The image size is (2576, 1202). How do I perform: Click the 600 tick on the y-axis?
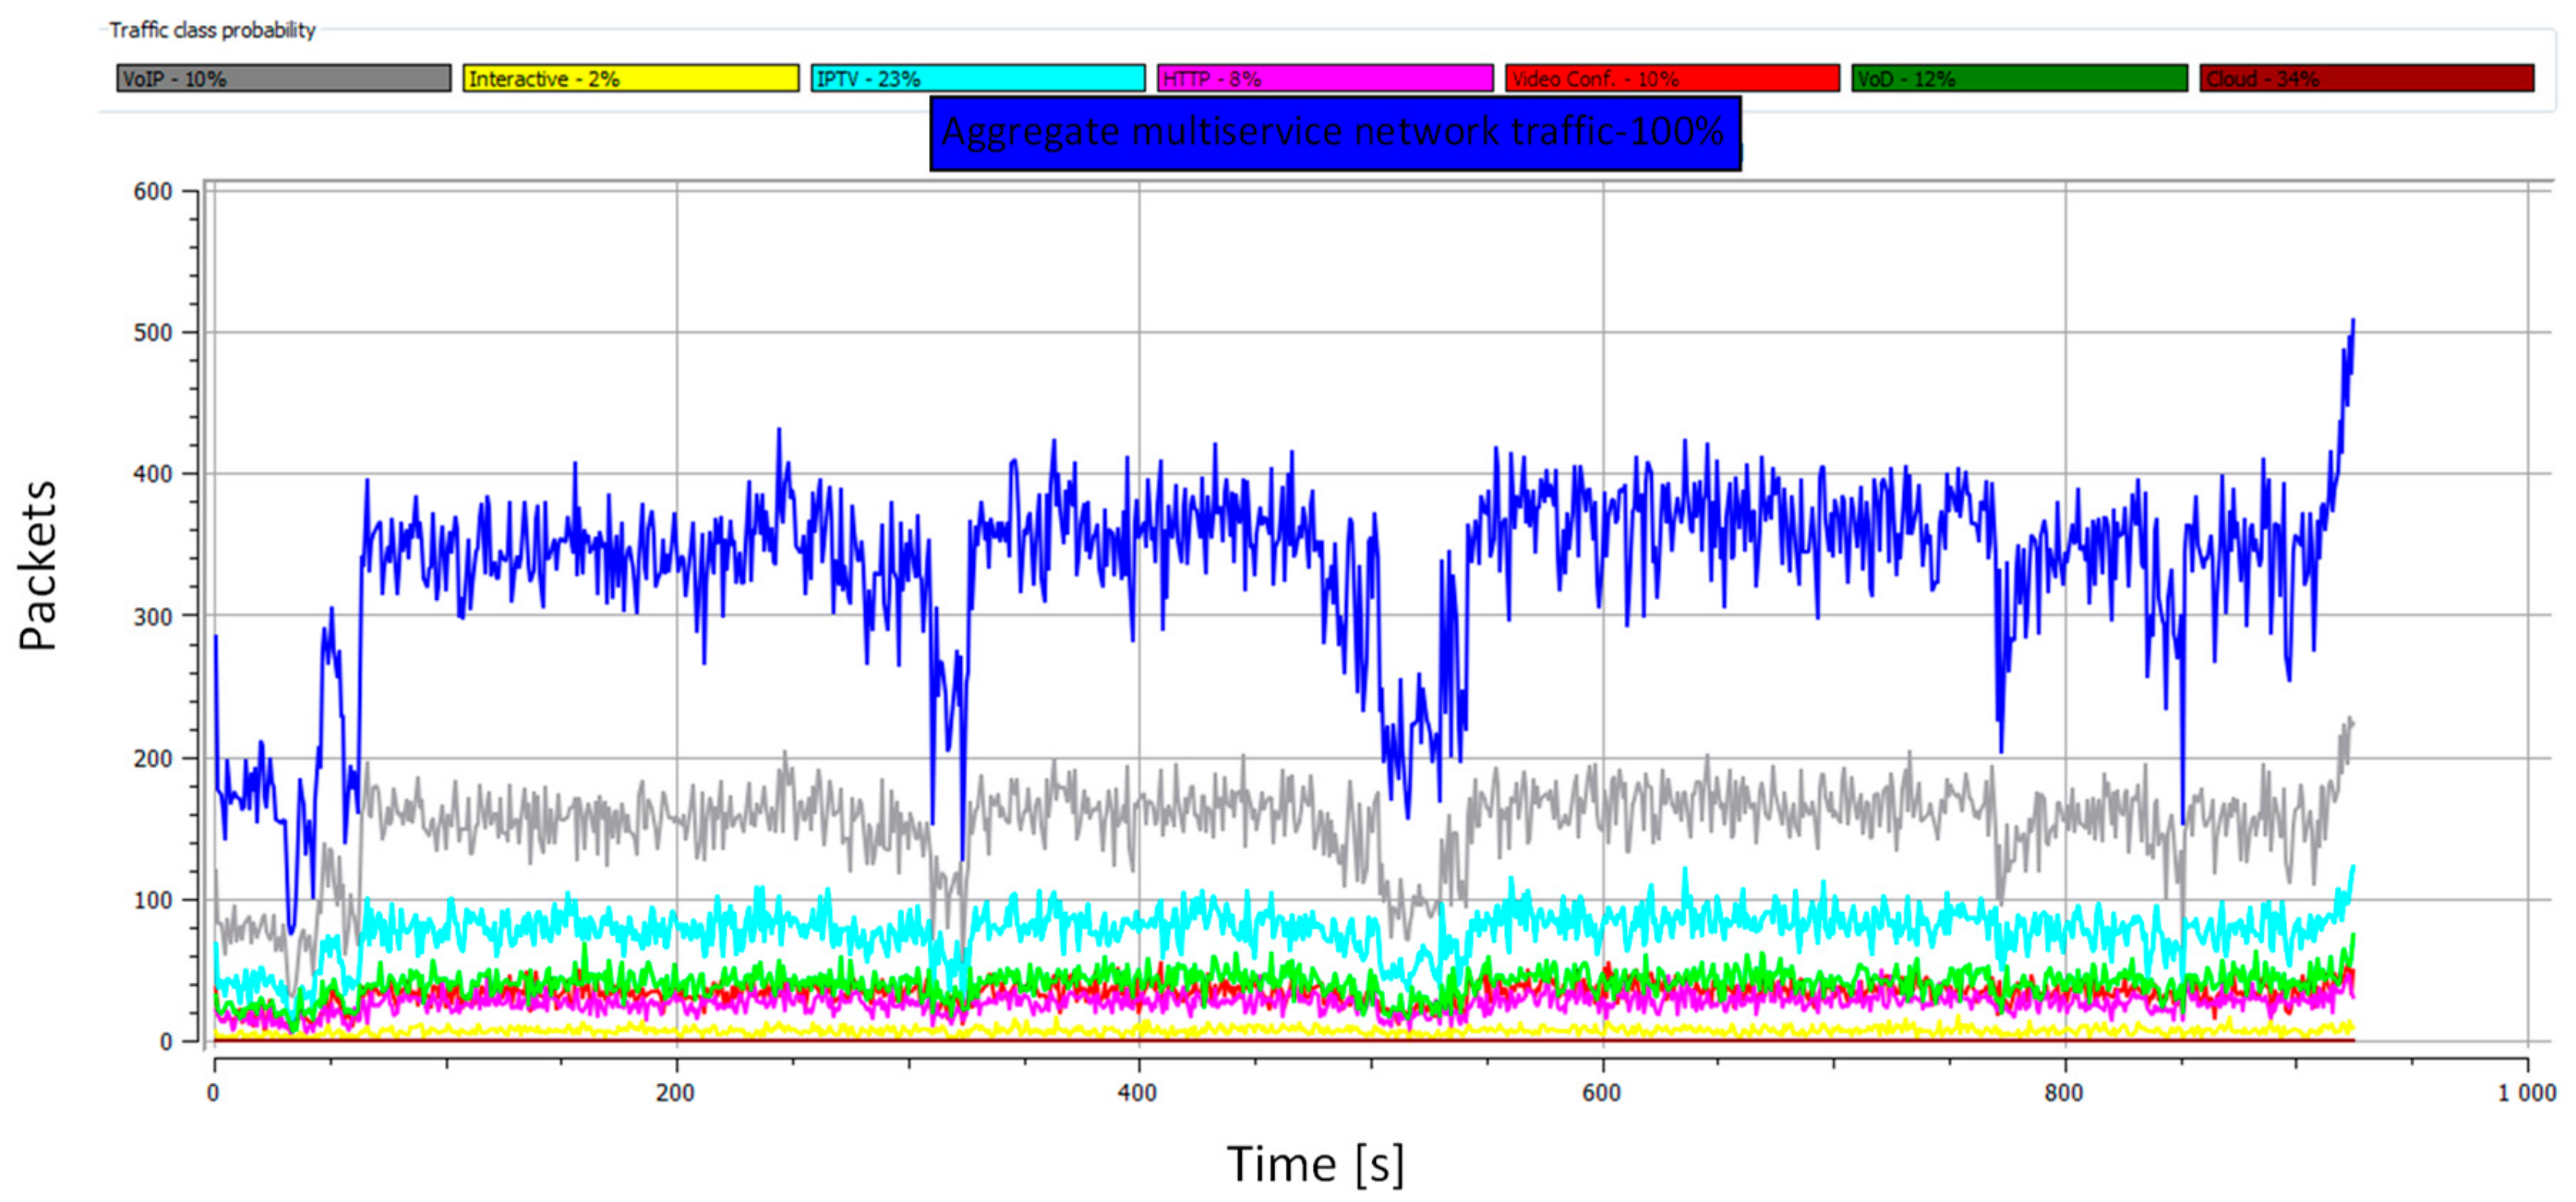[153, 191]
